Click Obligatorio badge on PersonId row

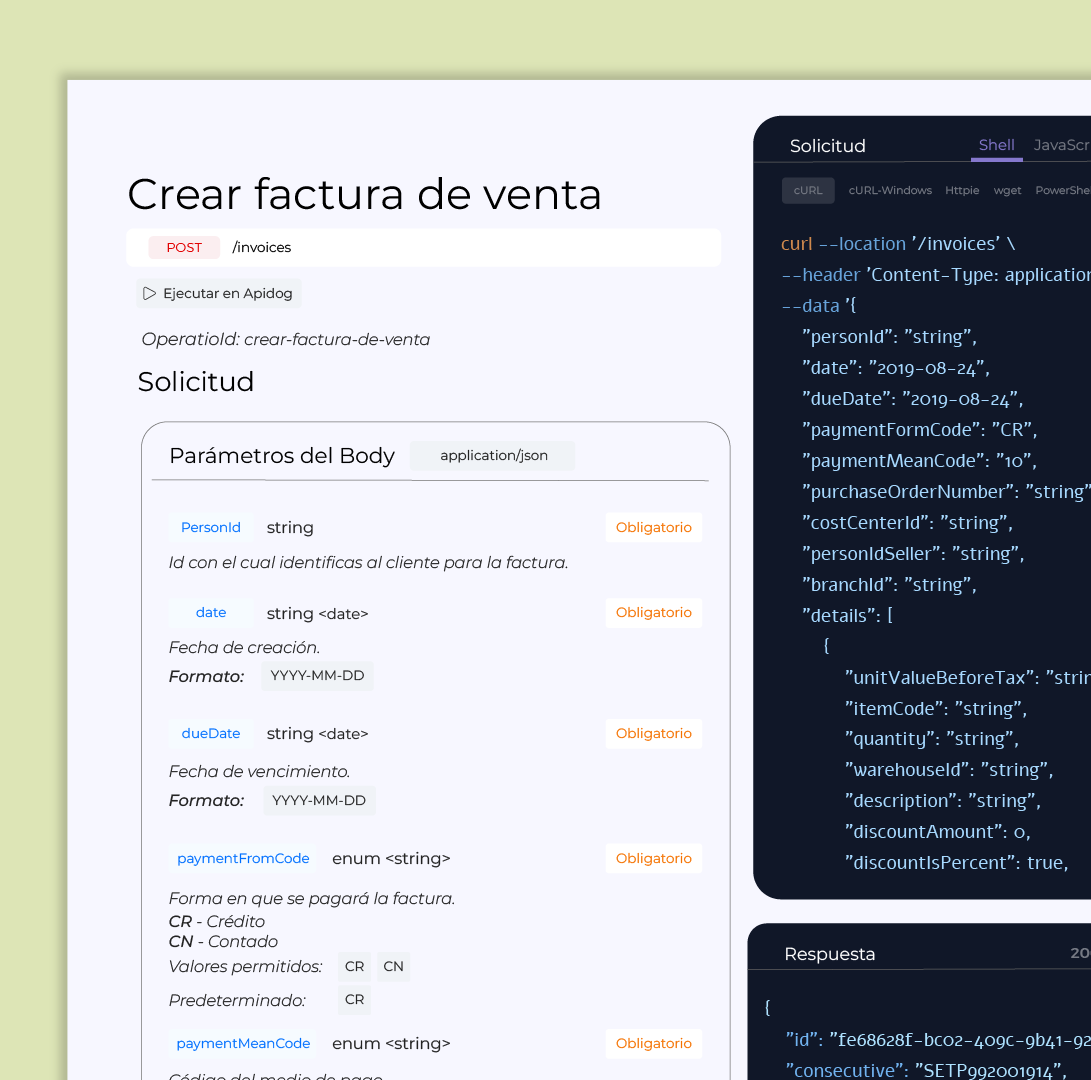[x=653, y=527]
